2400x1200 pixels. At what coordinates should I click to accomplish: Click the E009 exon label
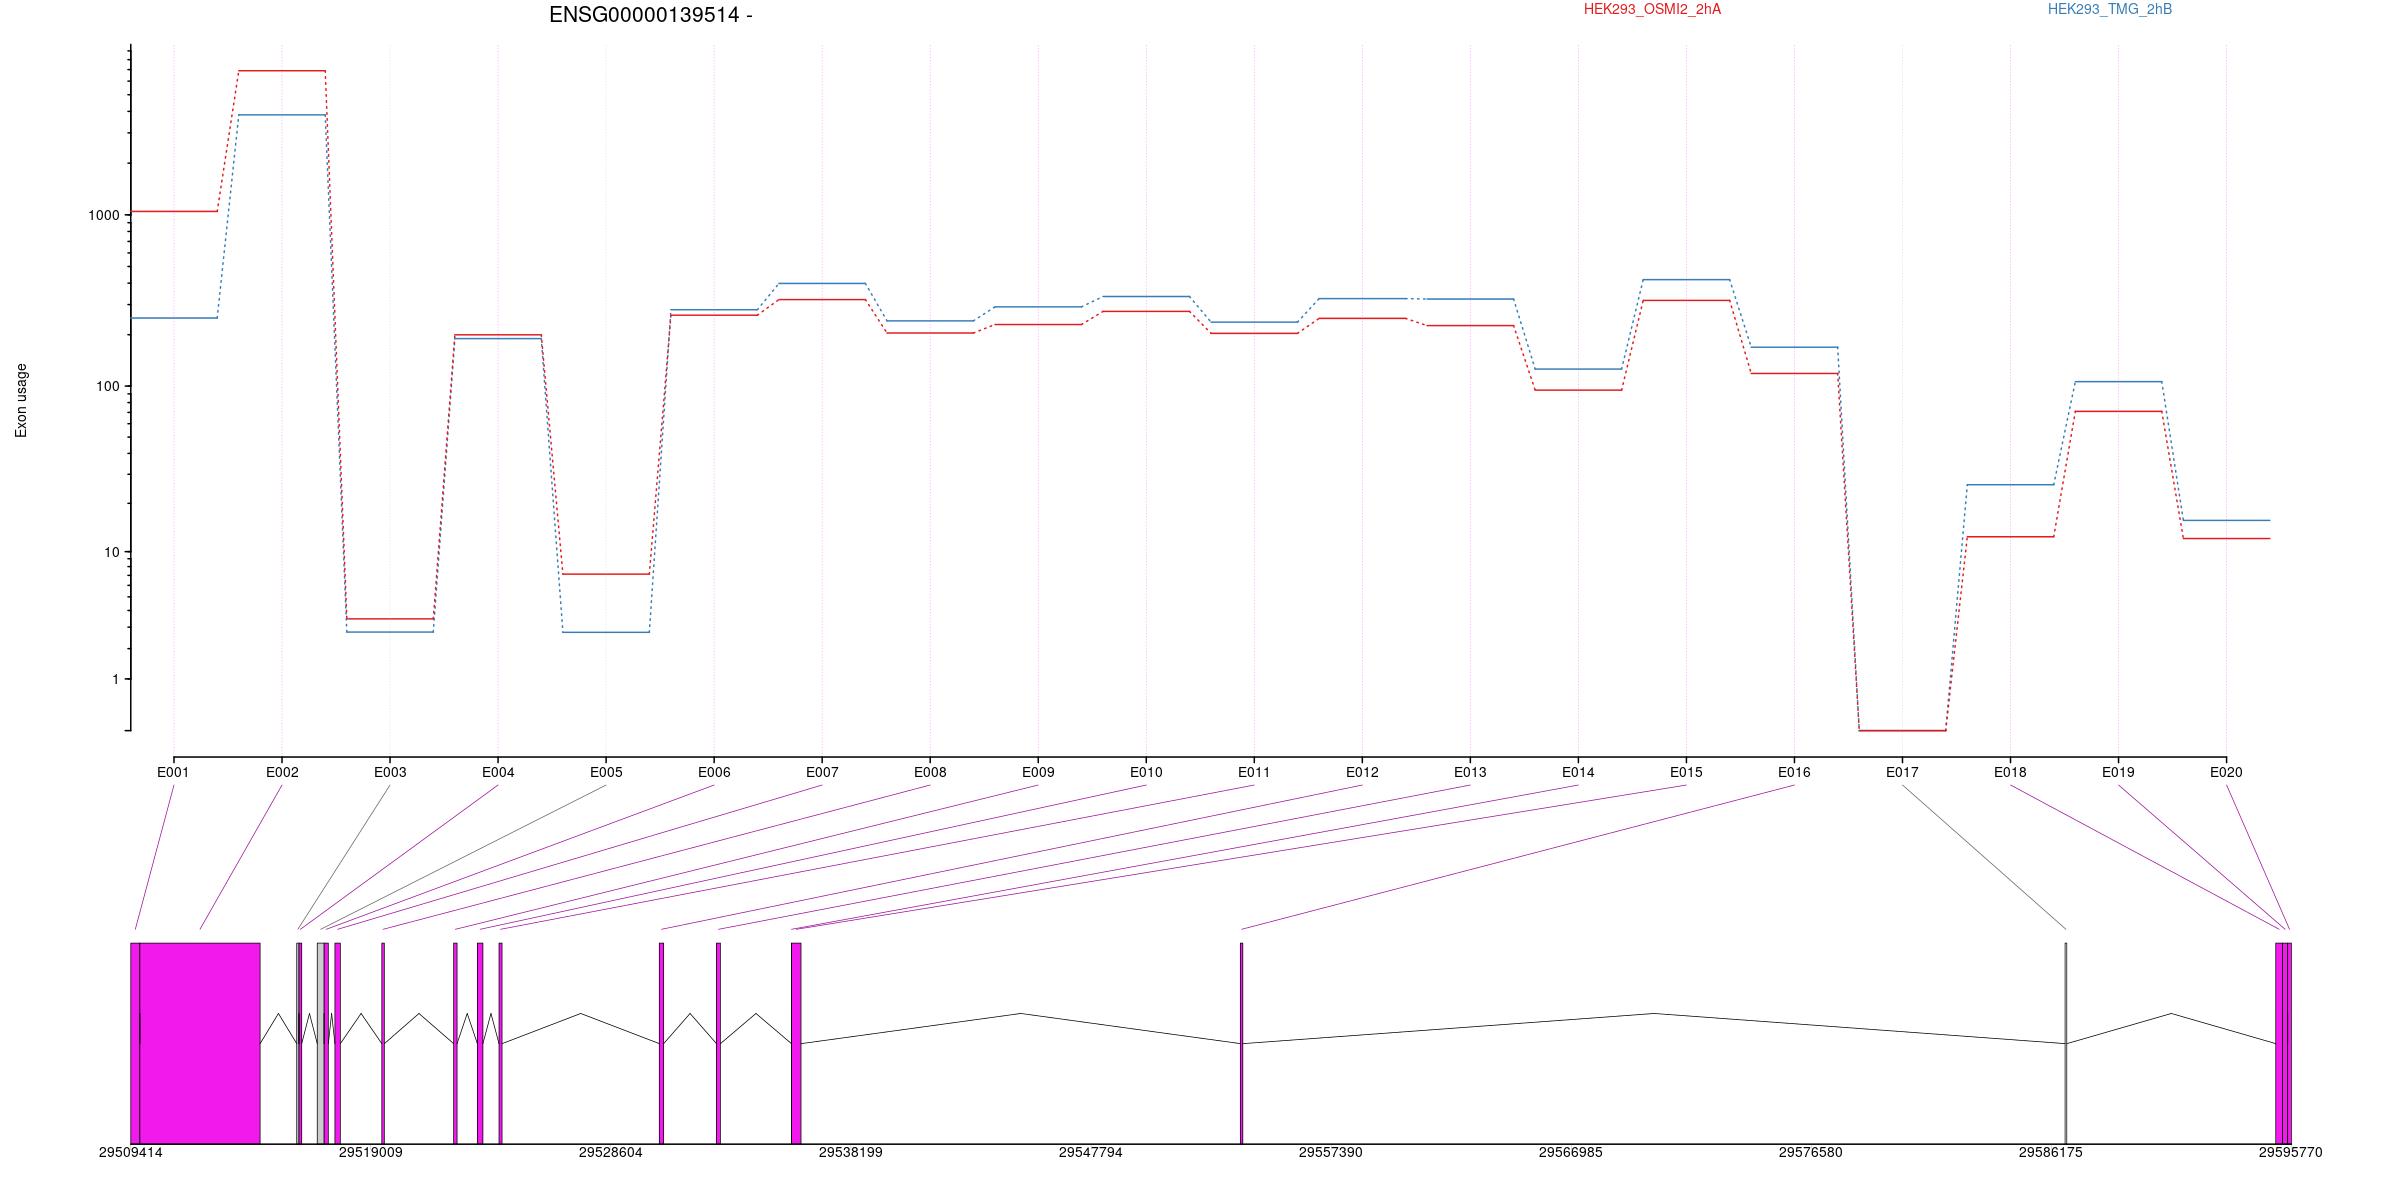(1038, 772)
